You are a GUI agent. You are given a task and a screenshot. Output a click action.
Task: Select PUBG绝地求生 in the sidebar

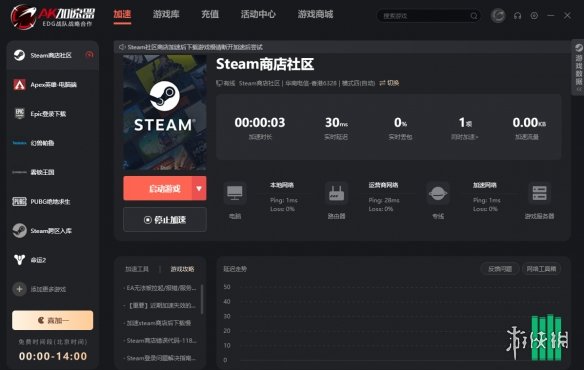point(53,202)
